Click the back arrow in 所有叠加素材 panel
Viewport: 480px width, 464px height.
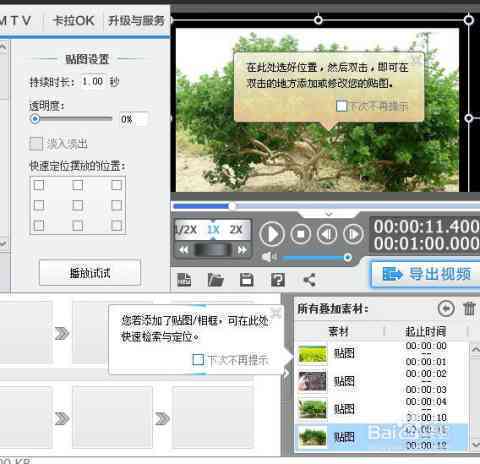tap(446, 308)
